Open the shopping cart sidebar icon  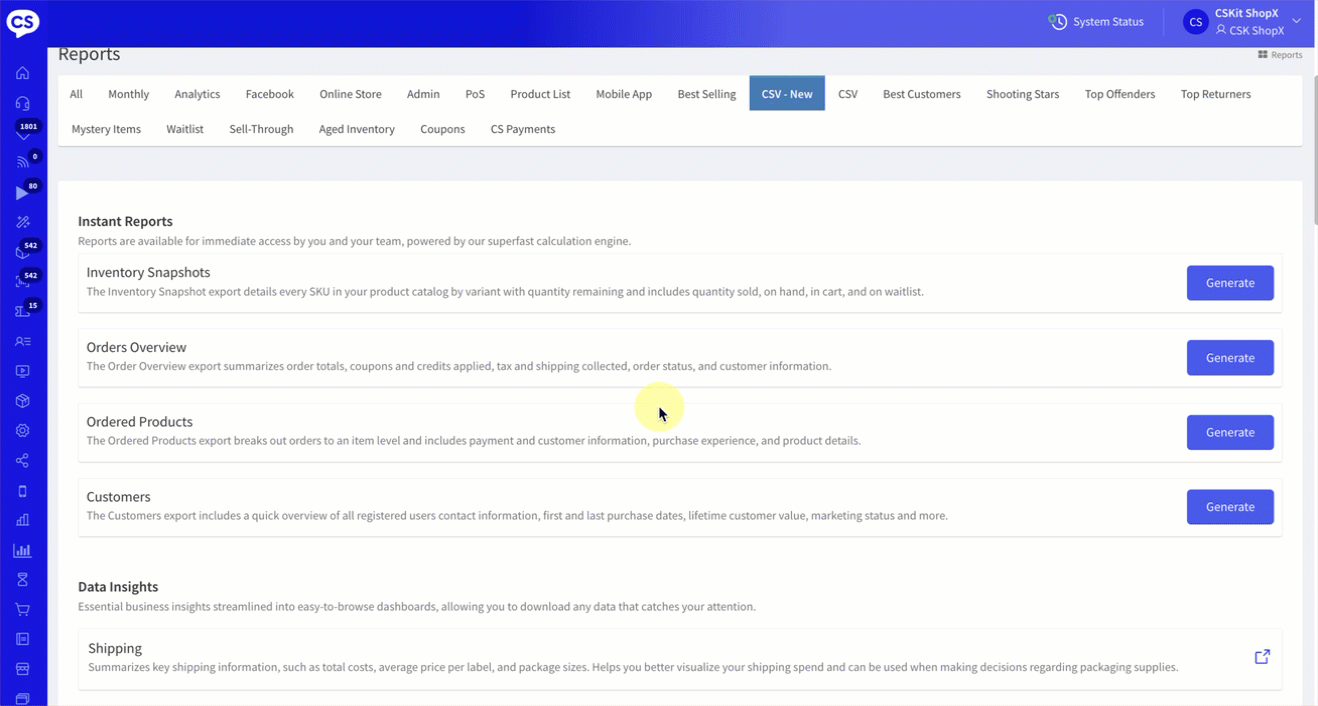point(23,609)
